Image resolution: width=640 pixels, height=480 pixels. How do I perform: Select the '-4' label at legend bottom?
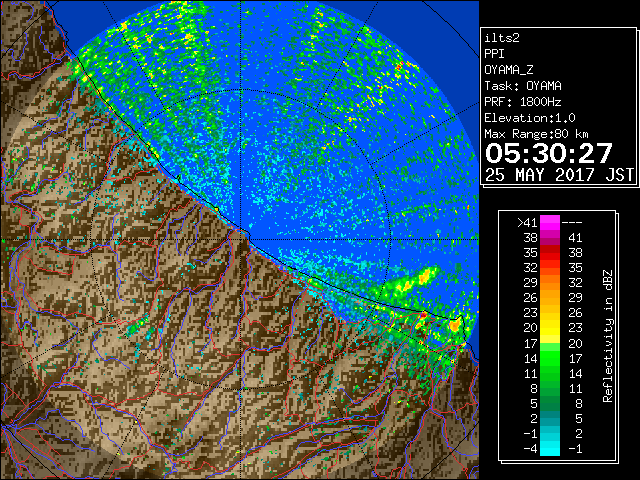[x=531, y=449]
